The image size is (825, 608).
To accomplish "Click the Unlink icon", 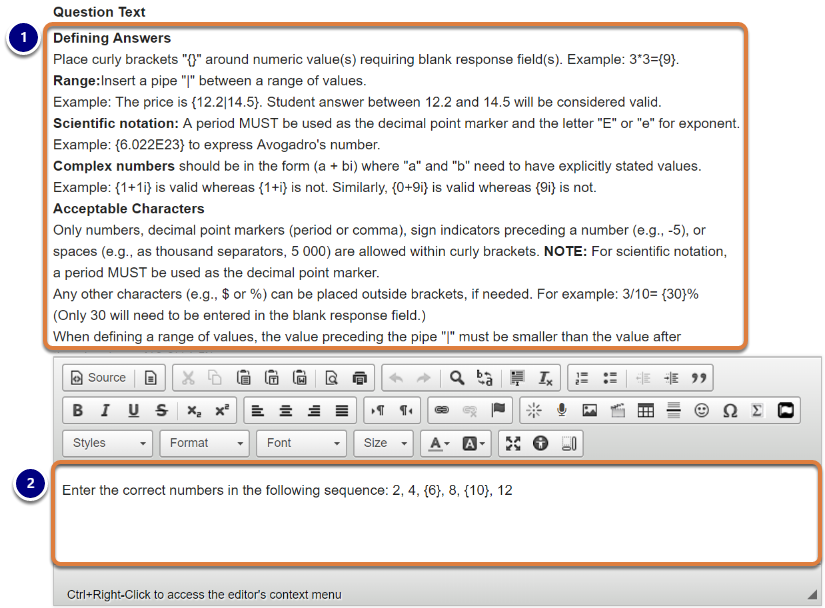I will 470,410.
